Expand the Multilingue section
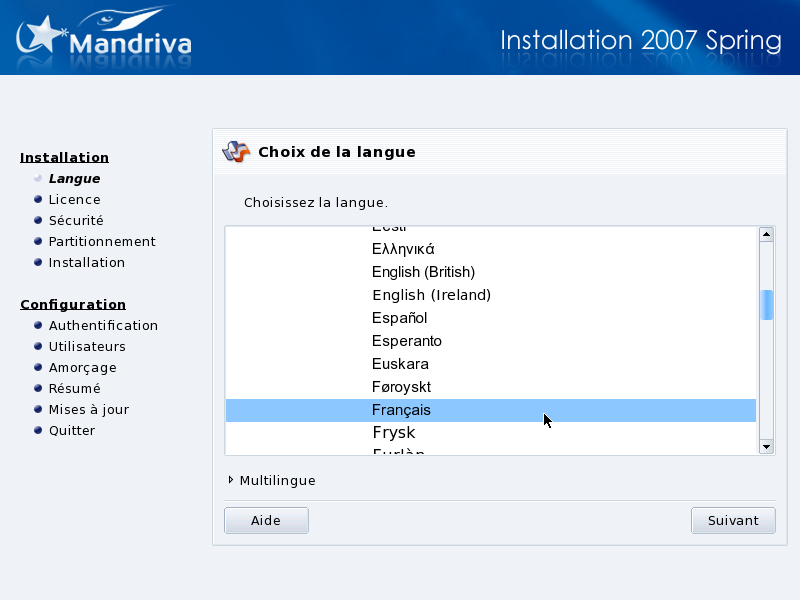This screenshot has height=600, width=800. (x=231, y=480)
